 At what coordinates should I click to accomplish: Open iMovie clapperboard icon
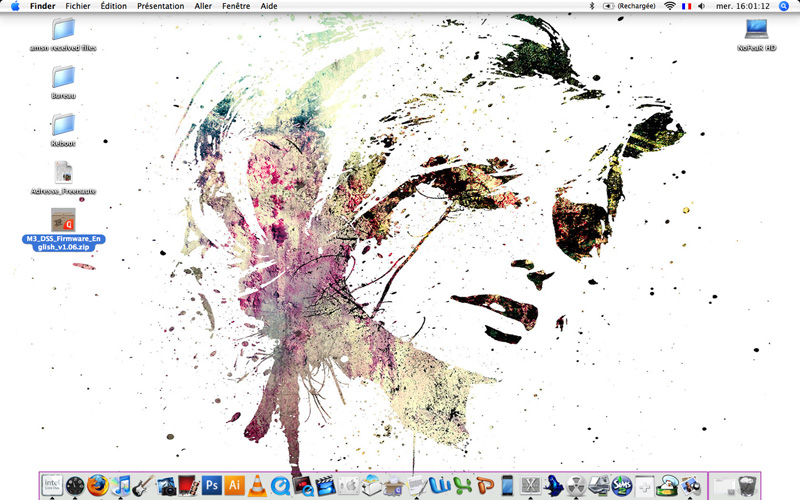click(x=326, y=485)
